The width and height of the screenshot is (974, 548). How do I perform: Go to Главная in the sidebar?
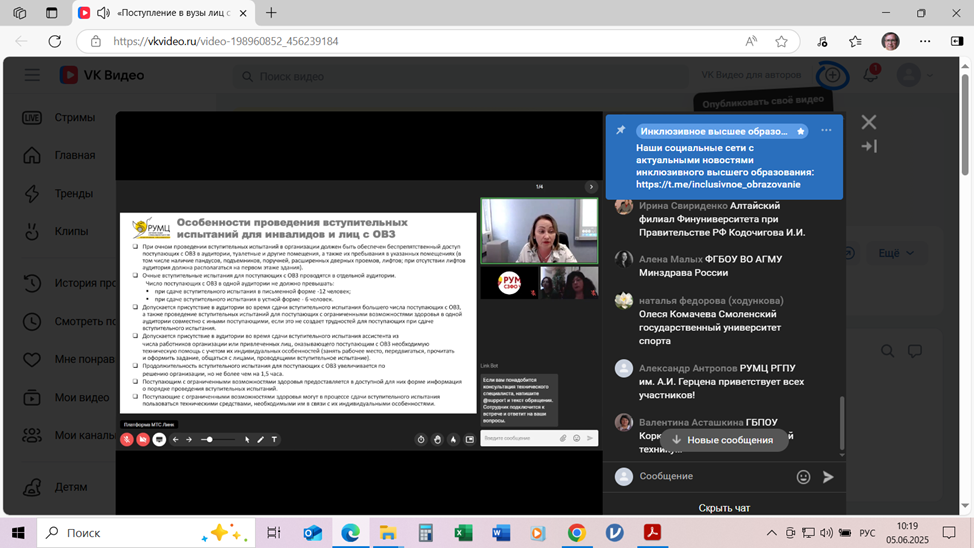coord(75,155)
